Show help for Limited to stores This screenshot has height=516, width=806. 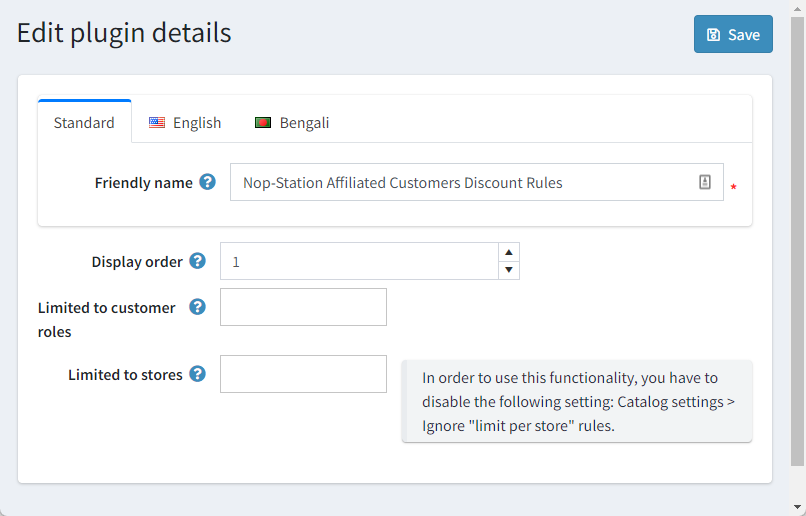coord(197,374)
